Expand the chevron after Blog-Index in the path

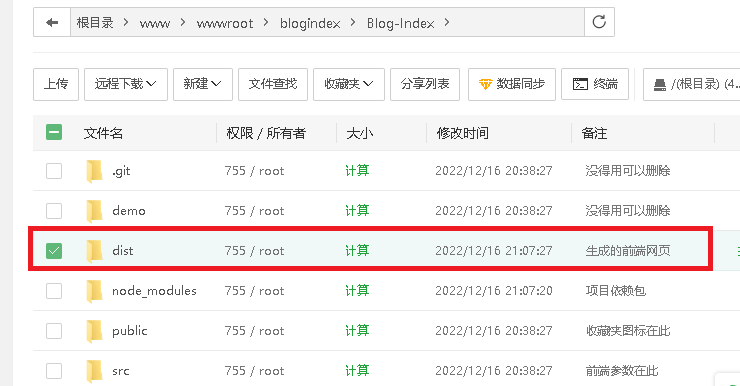coord(446,22)
